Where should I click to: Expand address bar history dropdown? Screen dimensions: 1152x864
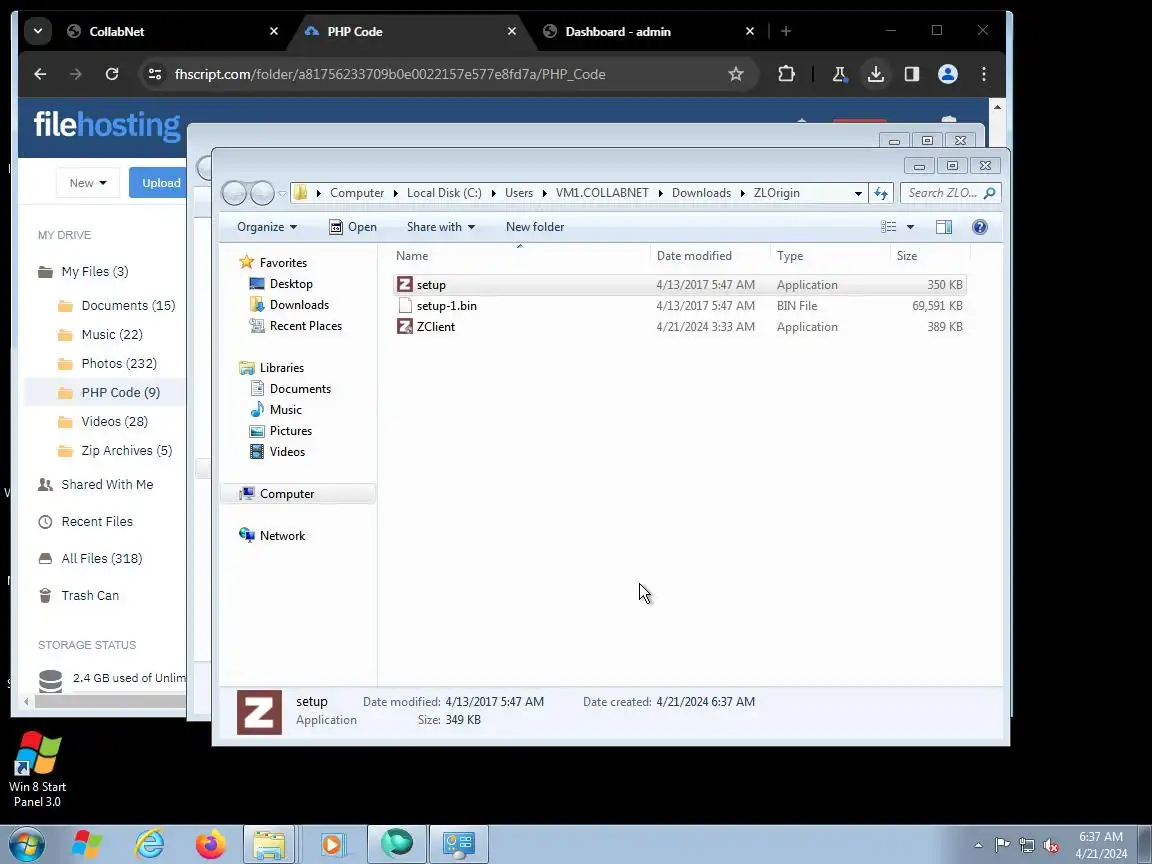tap(858, 193)
